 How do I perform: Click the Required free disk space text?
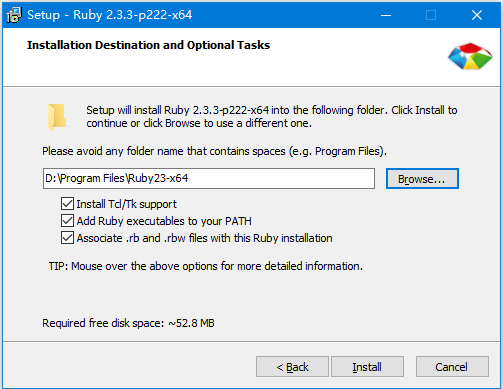click(x=128, y=323)
